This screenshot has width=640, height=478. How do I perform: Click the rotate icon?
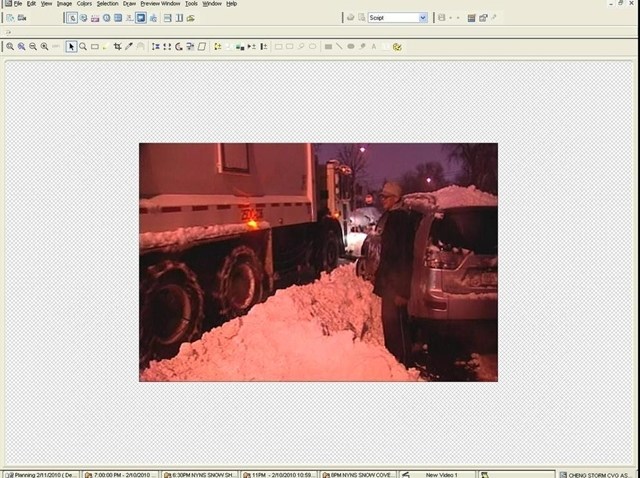pos(178,47)
